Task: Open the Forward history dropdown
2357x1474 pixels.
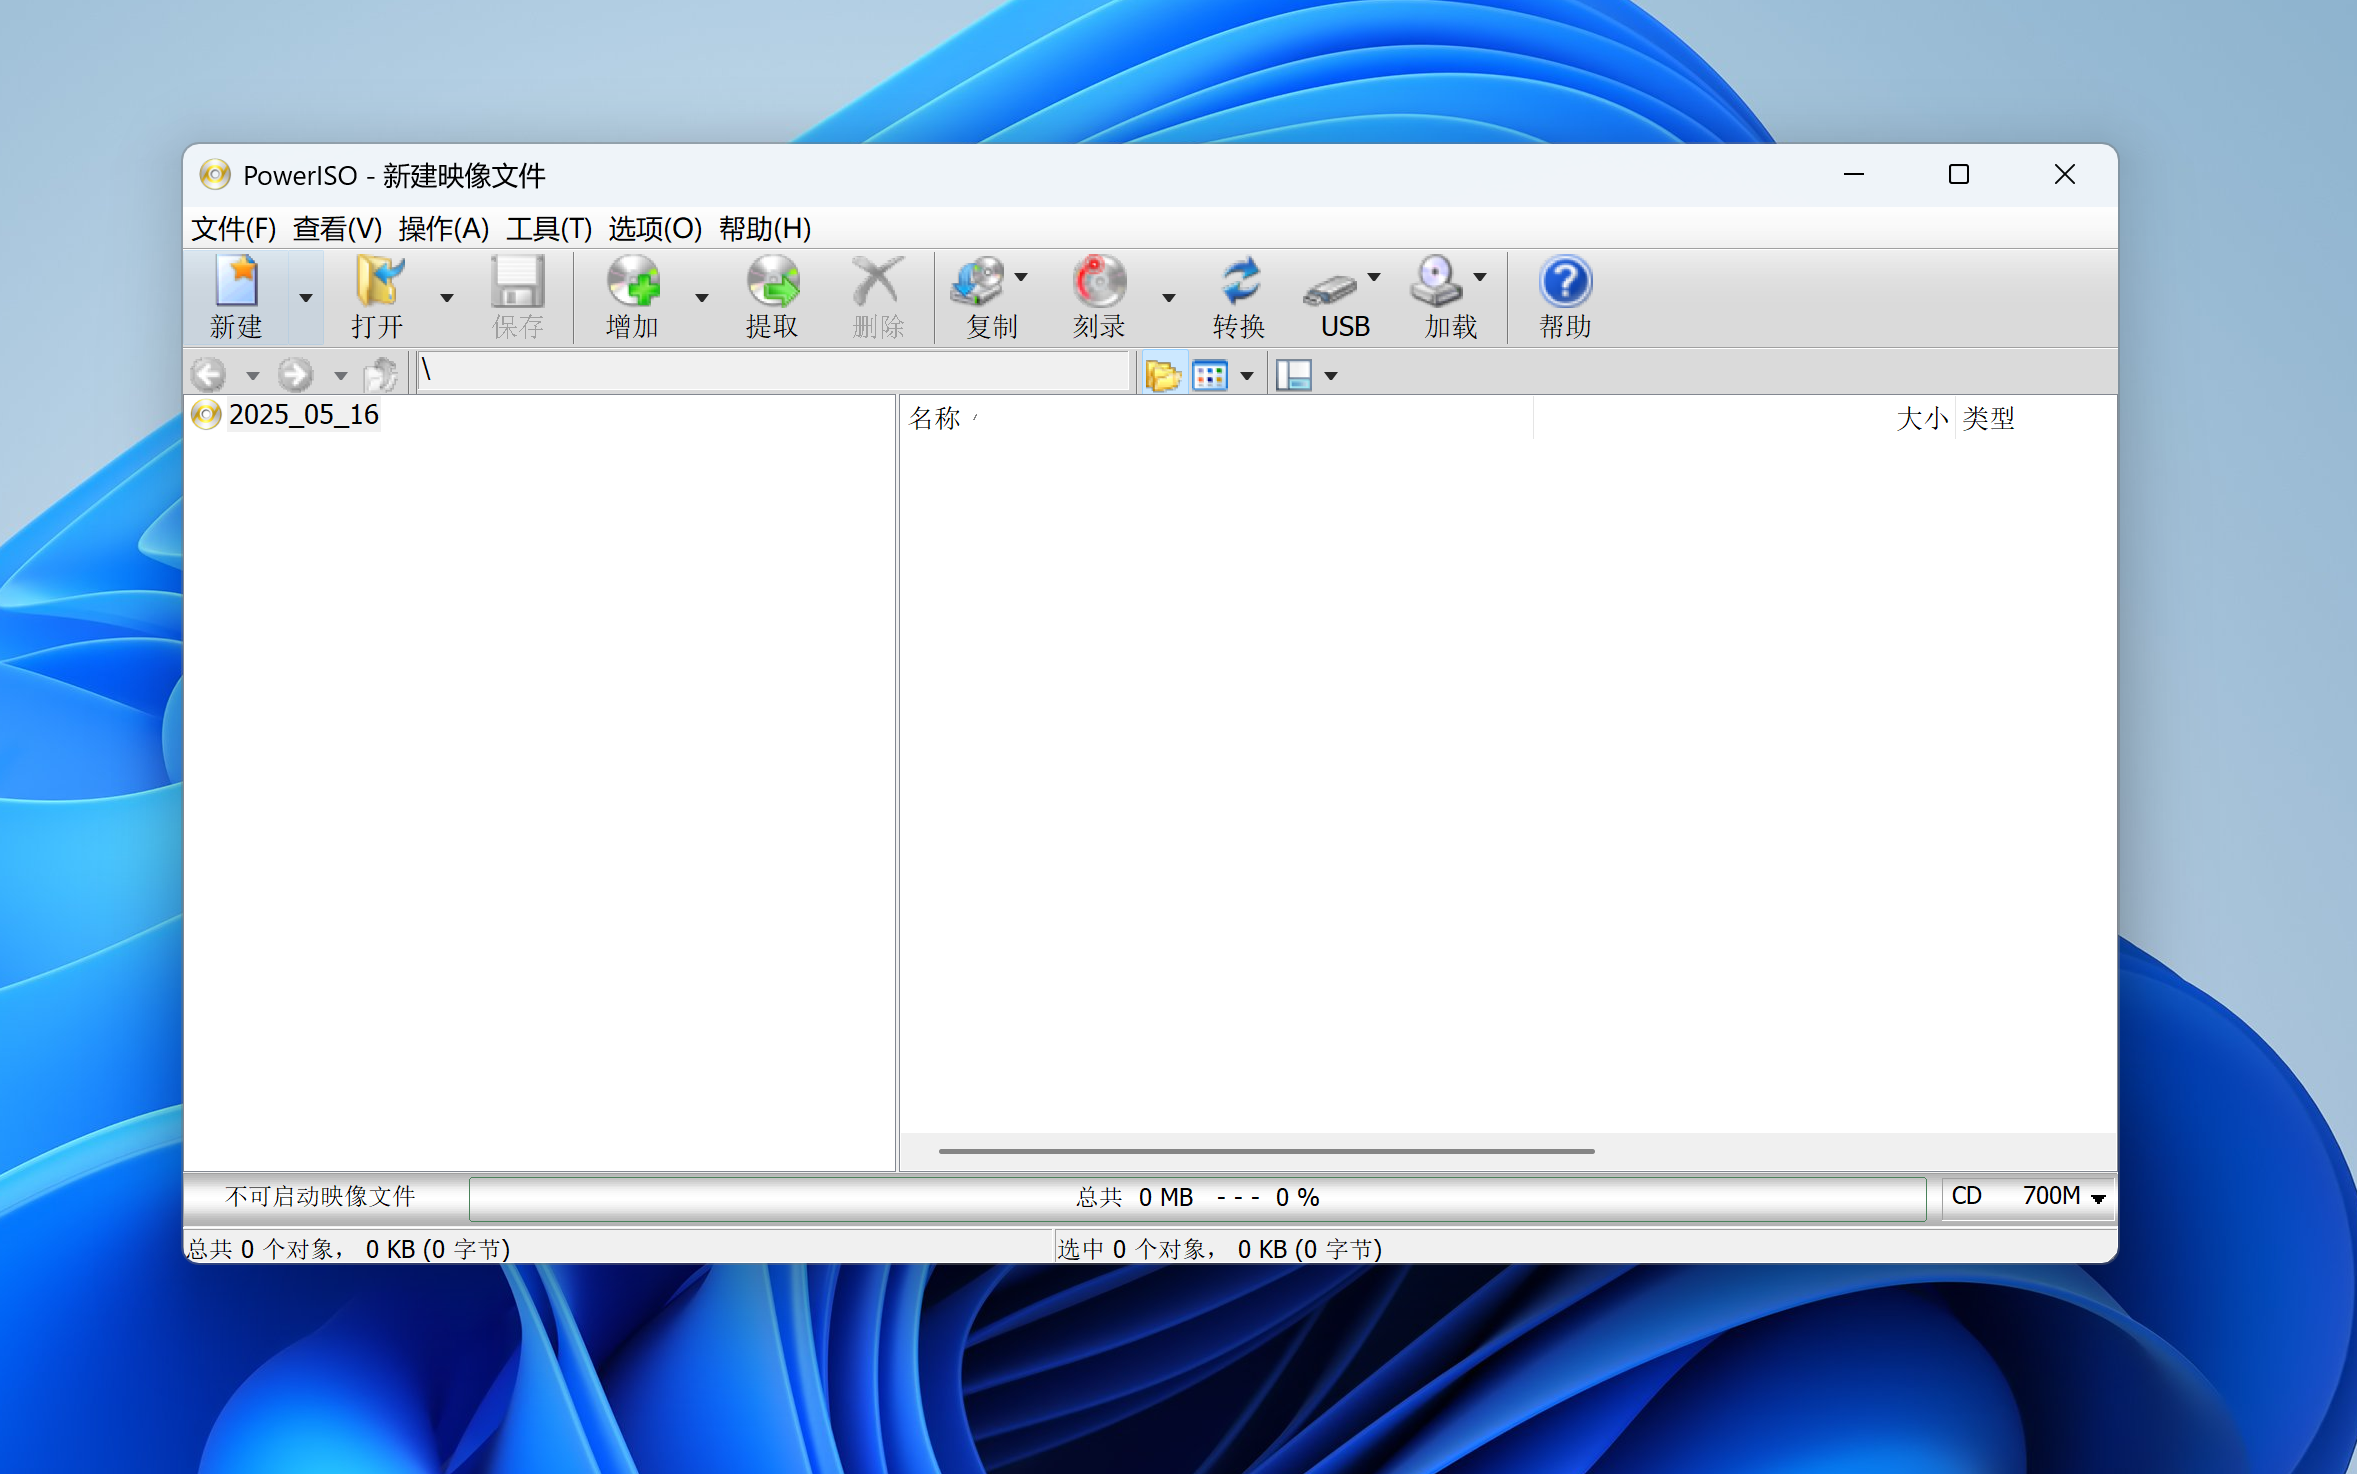Action: coord(340,375)
